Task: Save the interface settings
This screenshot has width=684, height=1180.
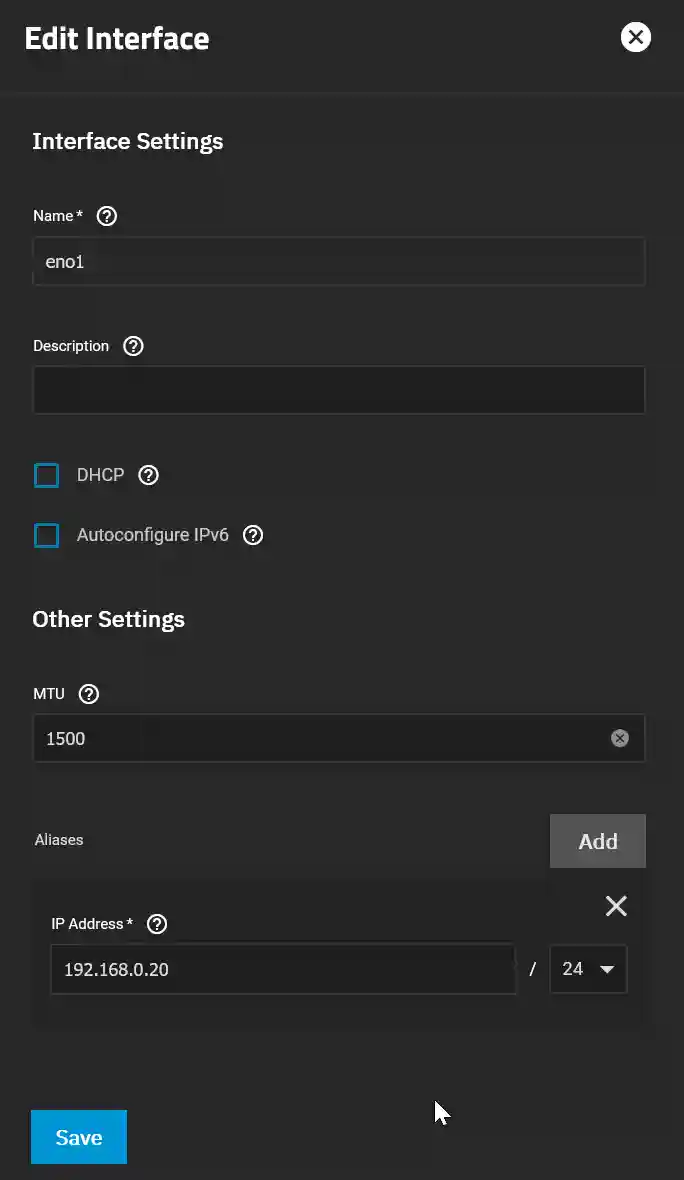Action: [x=79, y=1136]
